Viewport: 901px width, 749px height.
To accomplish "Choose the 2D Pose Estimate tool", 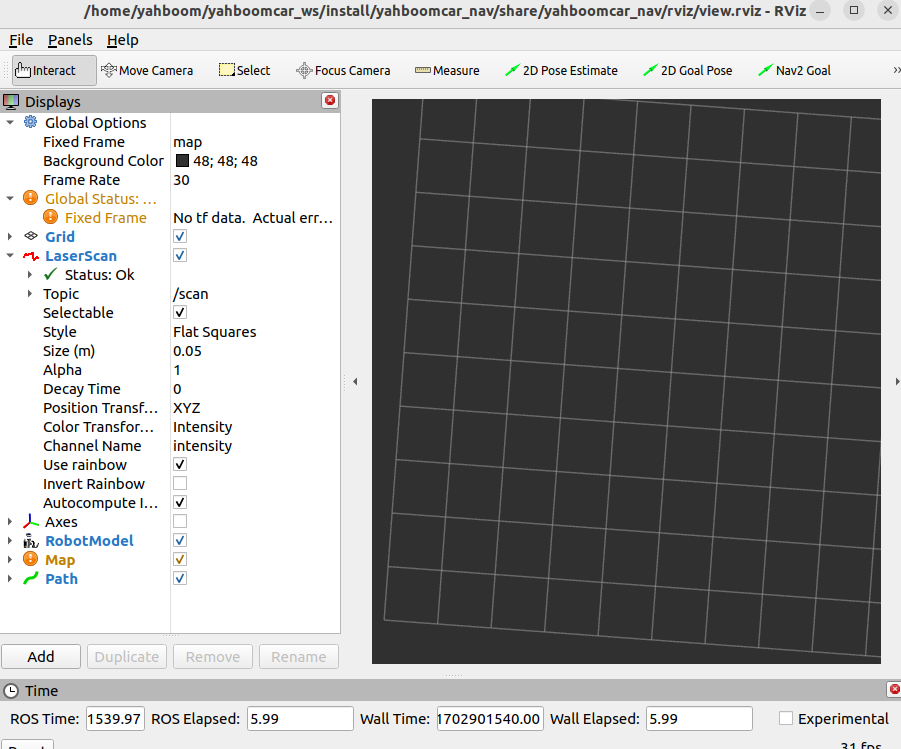I will (561, 70).
